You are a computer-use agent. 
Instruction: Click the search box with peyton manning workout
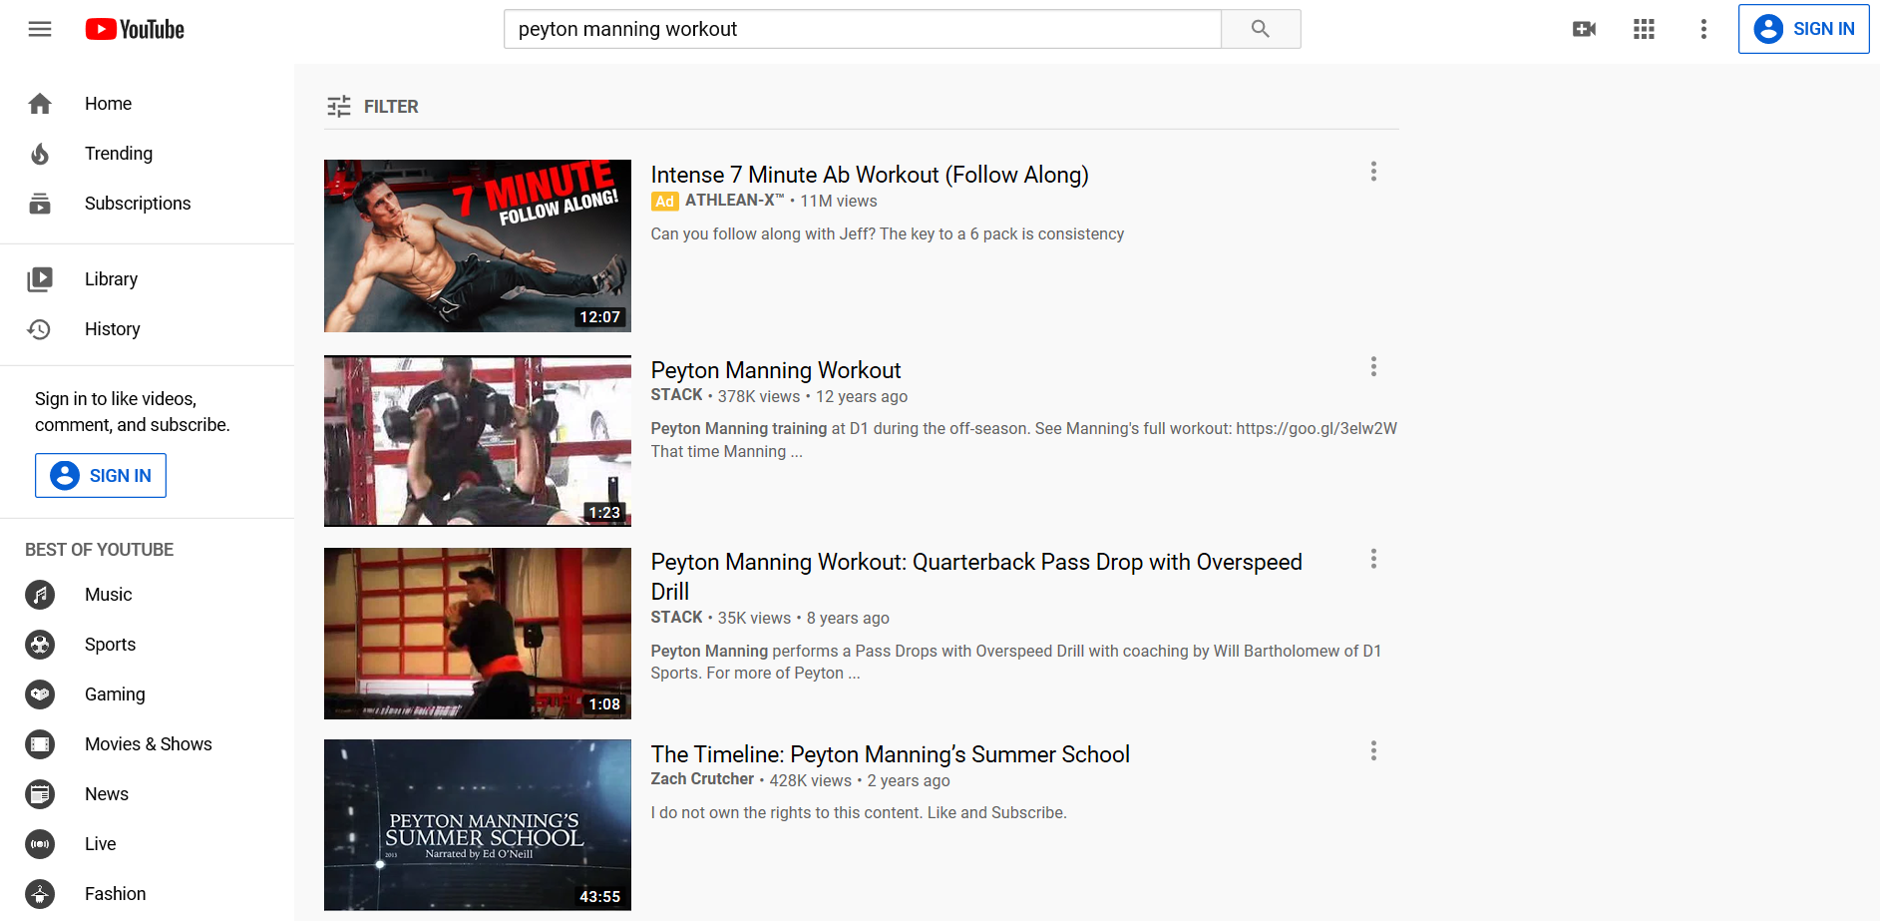[862, 29]
